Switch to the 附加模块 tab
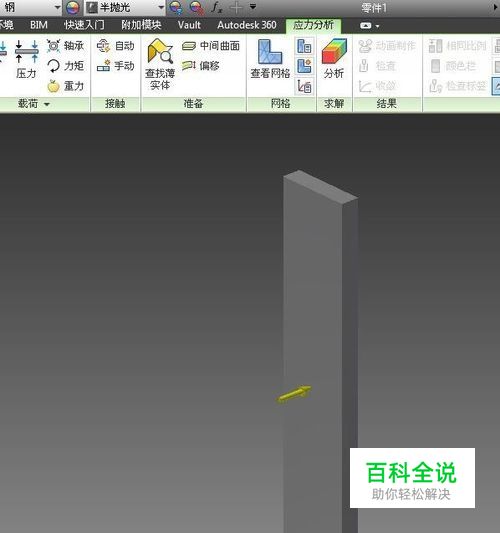 (141, 25)
